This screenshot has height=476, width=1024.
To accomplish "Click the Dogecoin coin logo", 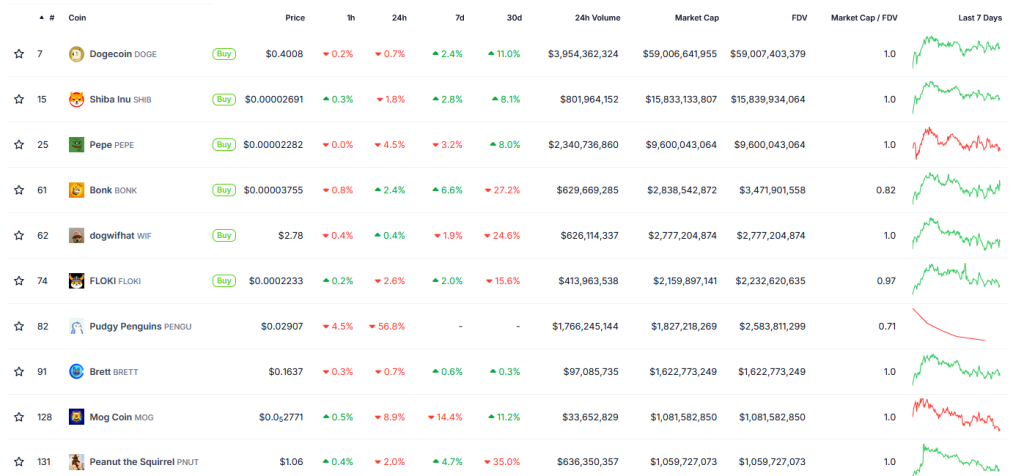I will [x=76, y=54].
